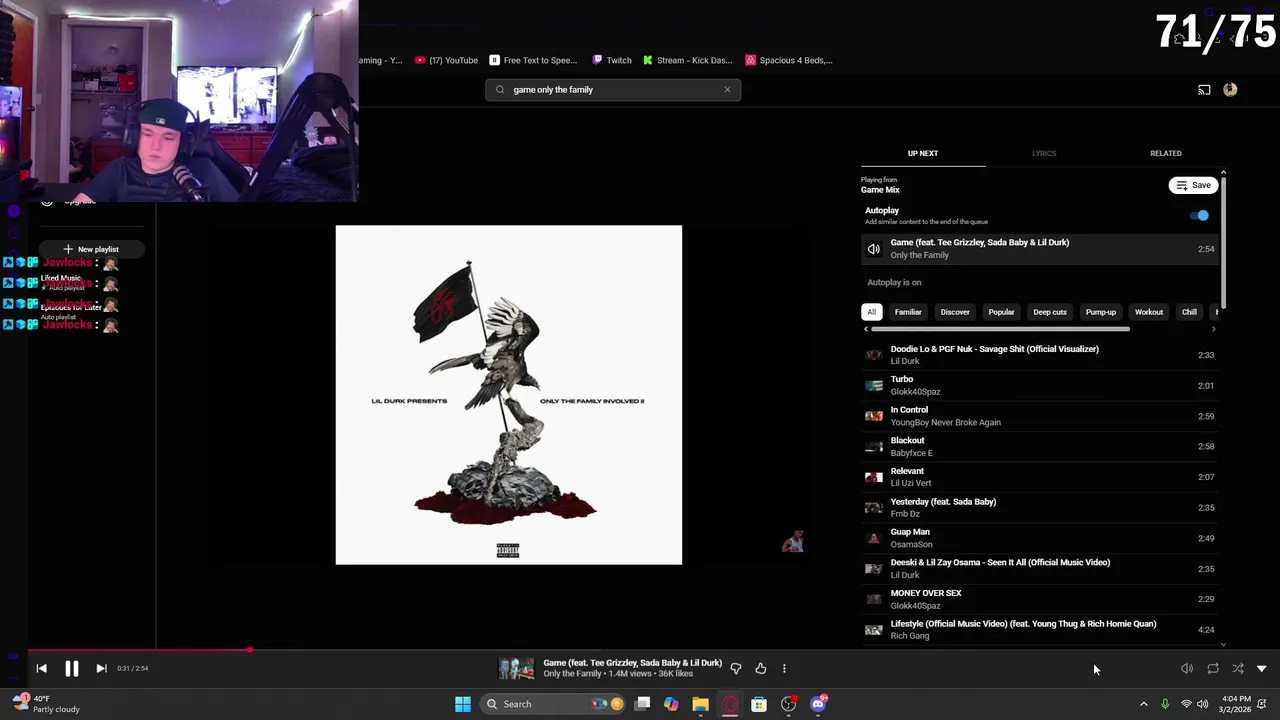Image resolution: width=1280 pixels, height=720 pixels.
Task: Dislike the current song Game
Action: click(736, 668)
